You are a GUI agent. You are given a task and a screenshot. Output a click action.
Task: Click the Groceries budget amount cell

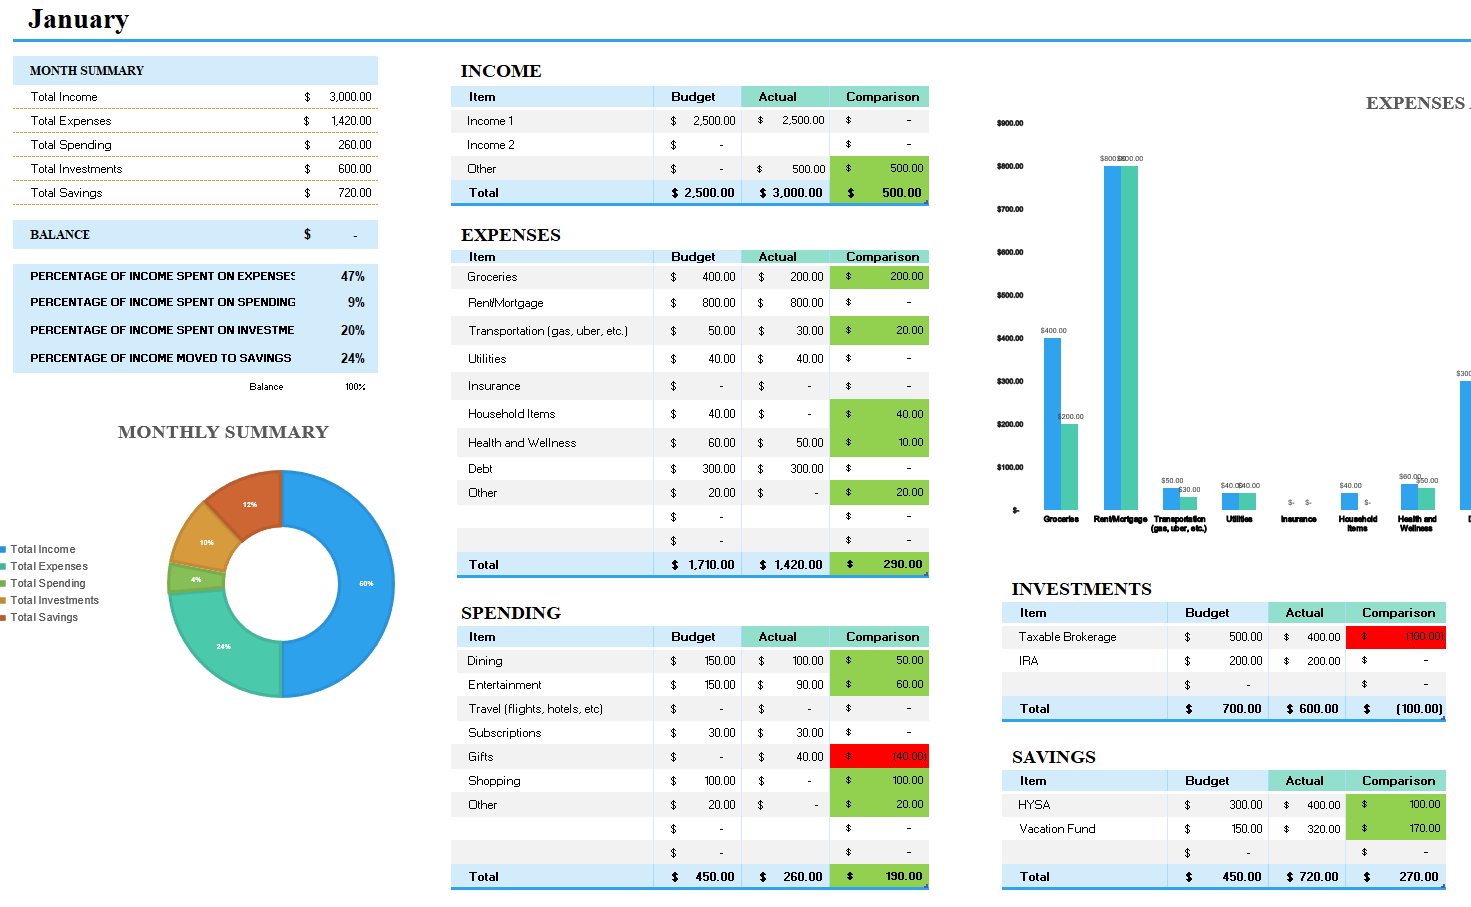(698, 277)
